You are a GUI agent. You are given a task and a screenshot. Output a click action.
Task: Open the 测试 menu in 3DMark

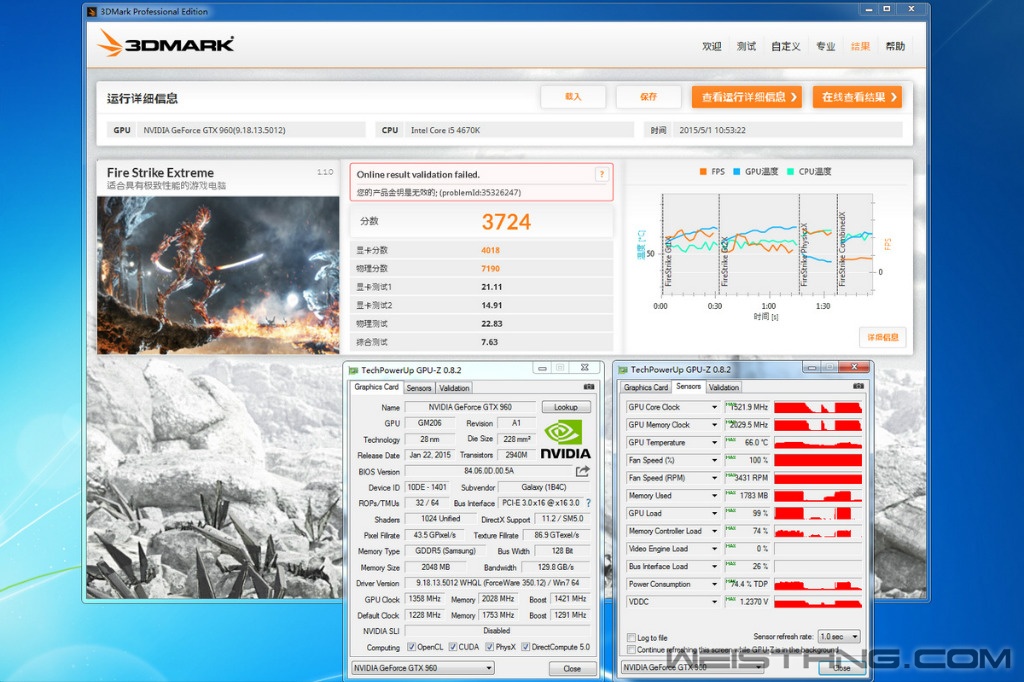746,46
